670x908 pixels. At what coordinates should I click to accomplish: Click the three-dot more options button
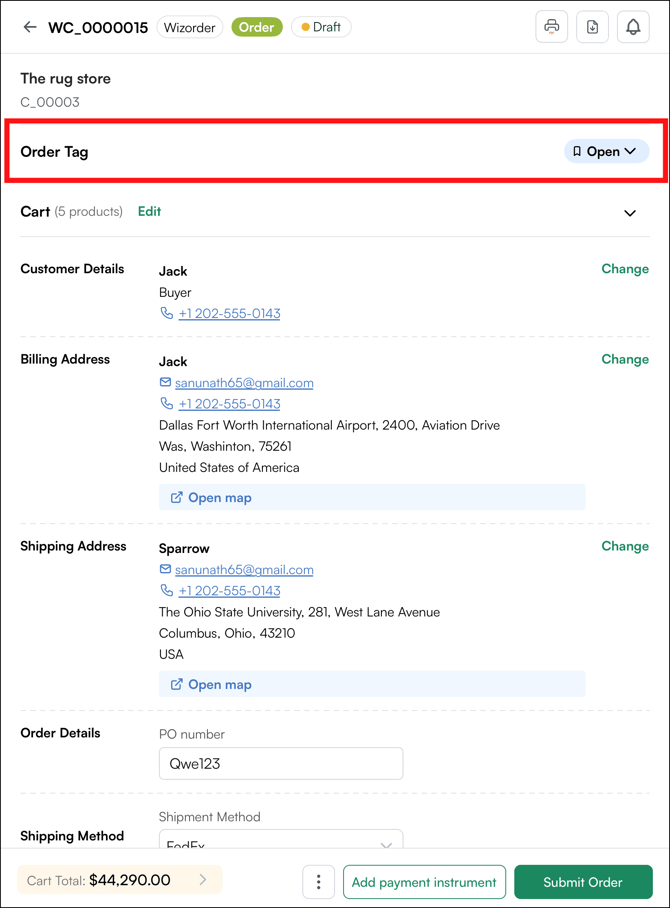click(x=319, y=882)
